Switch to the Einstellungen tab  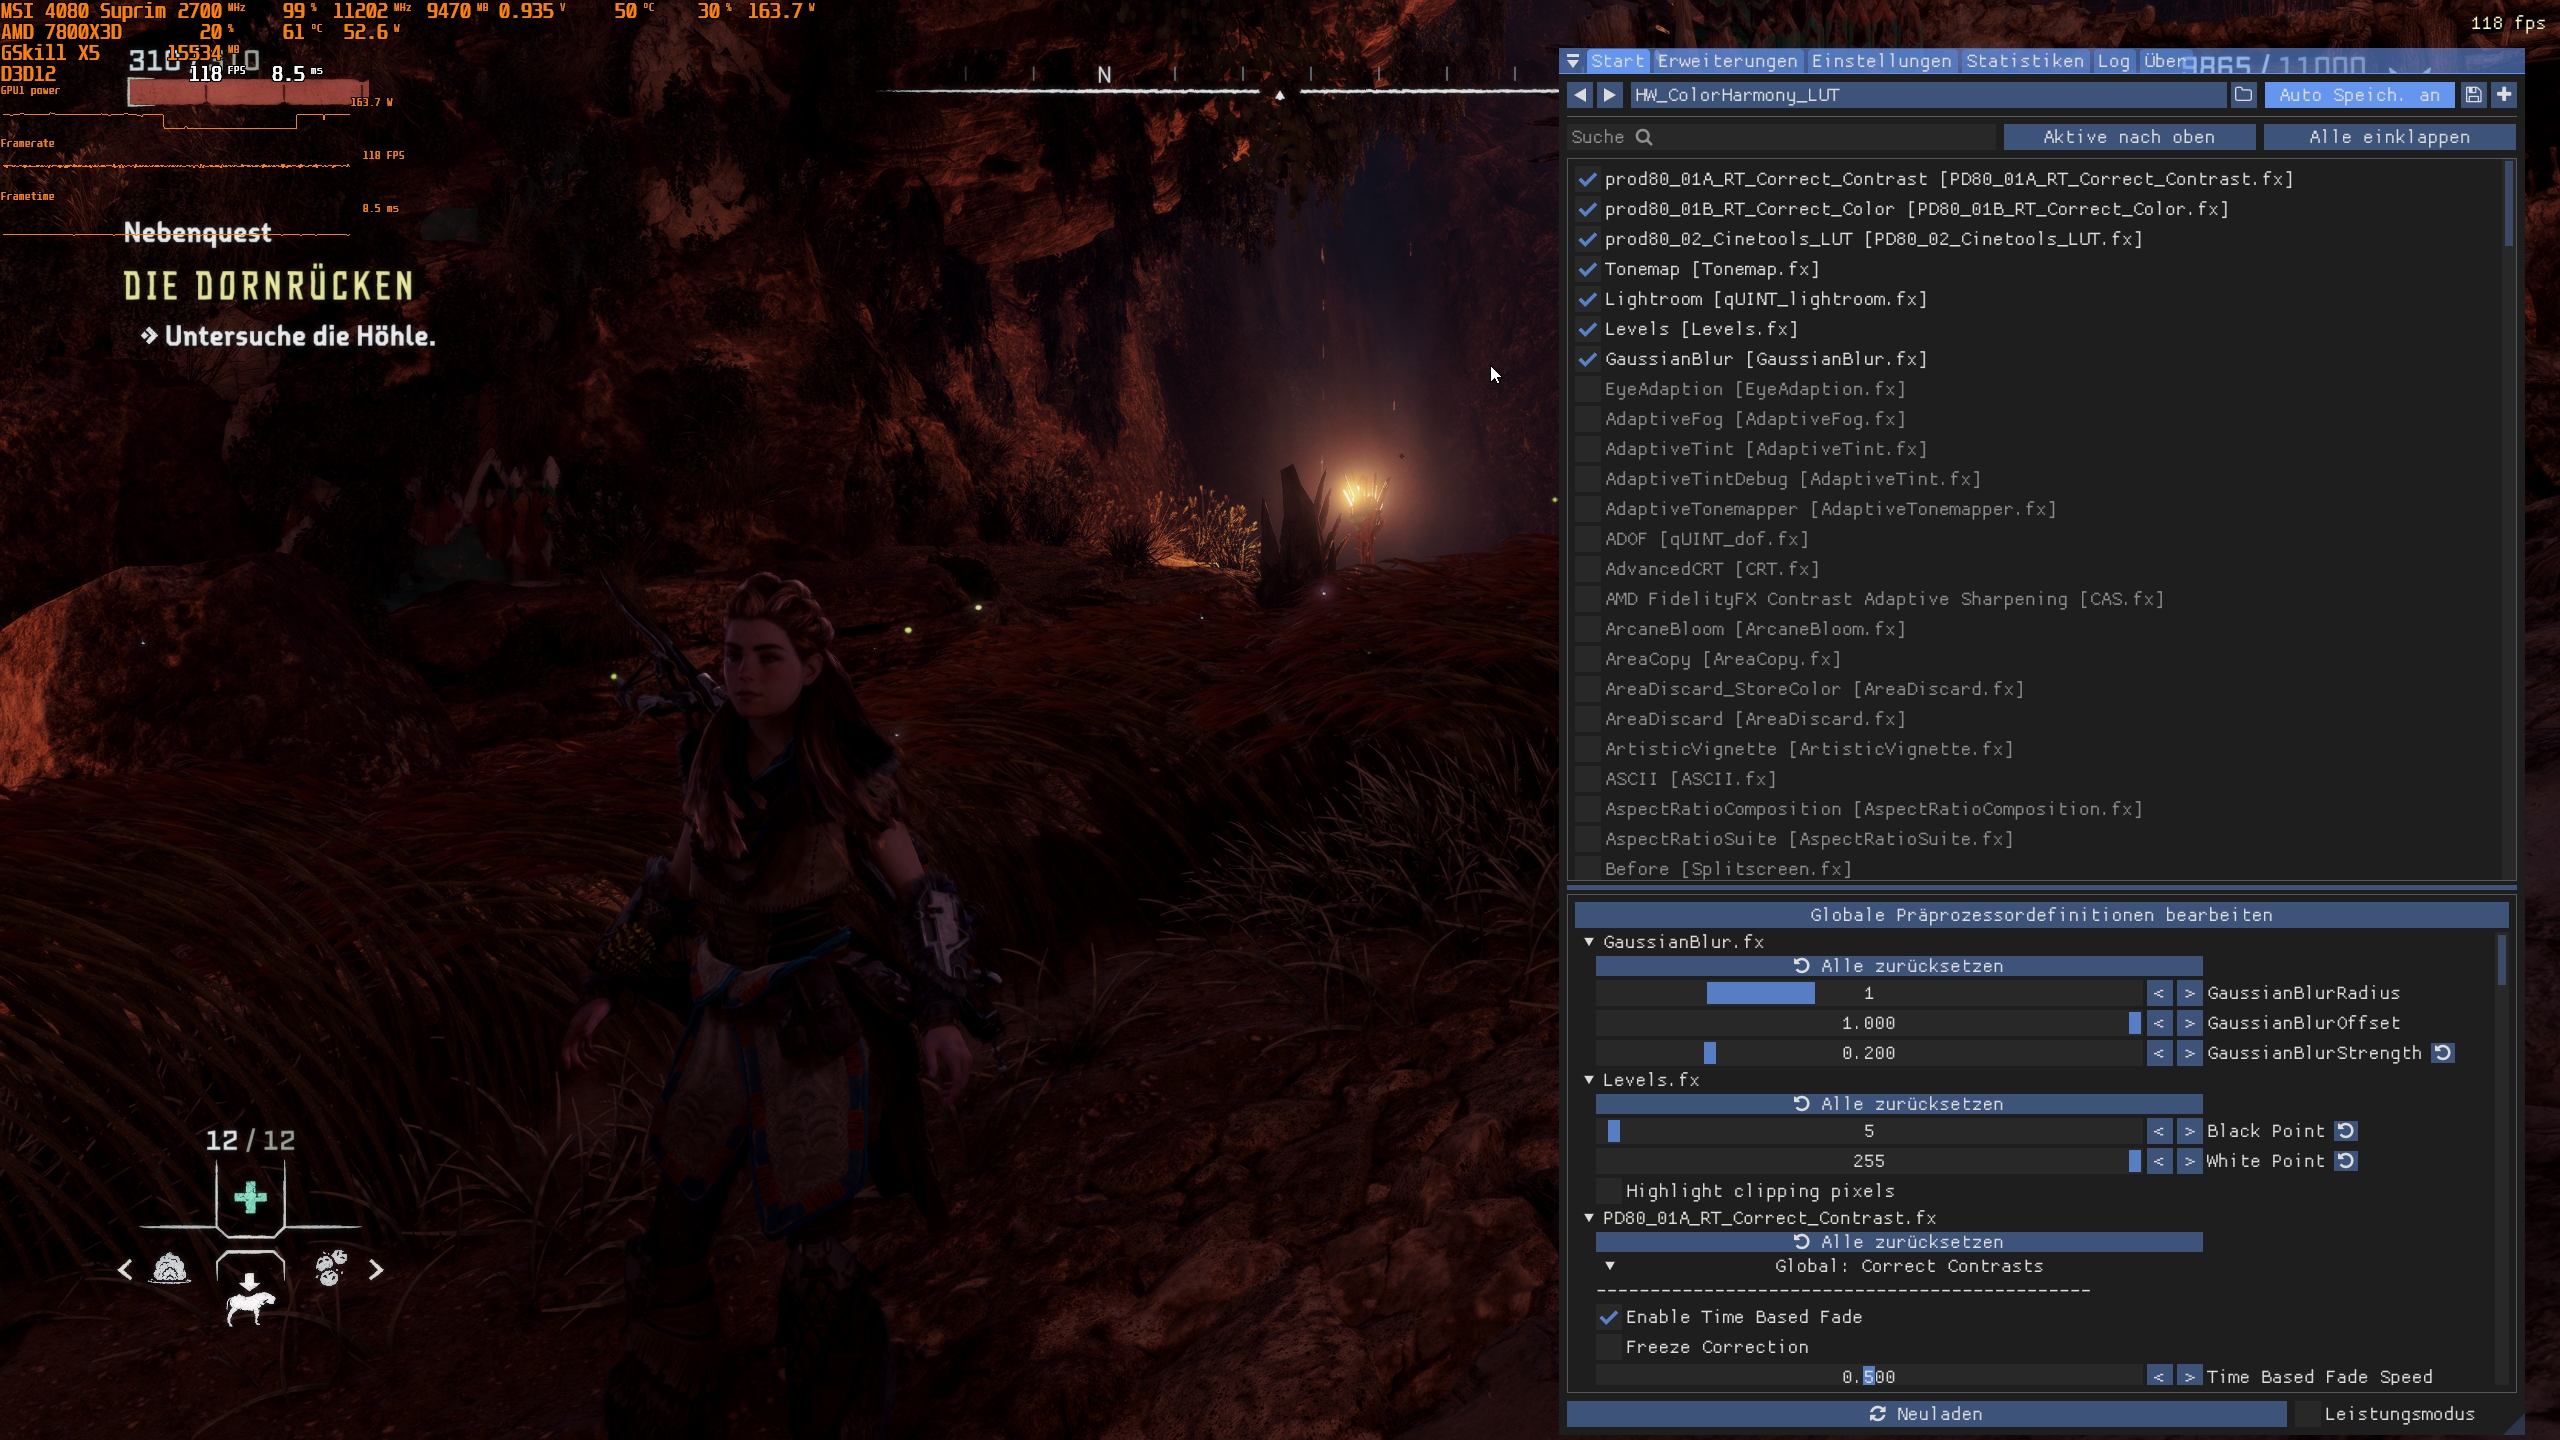(1880, 61)
